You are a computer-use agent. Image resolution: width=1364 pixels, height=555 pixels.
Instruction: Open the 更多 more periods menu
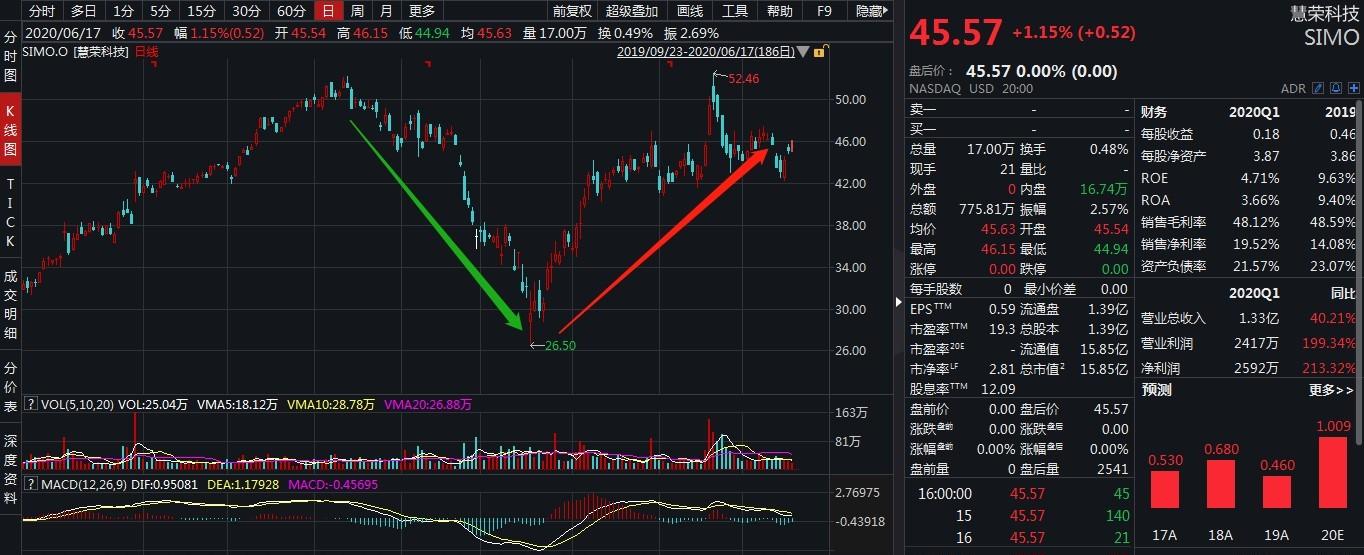pos(423,11)
